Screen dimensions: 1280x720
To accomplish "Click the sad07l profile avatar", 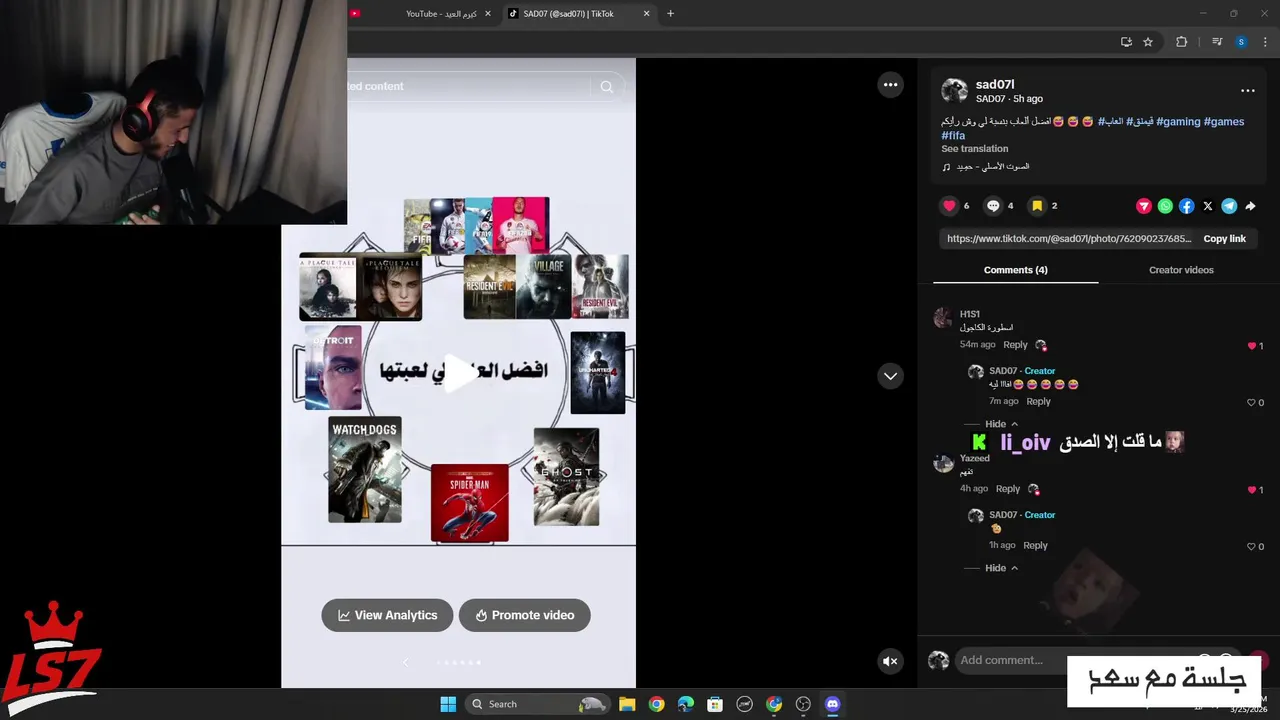I will [x=954, y=91].
